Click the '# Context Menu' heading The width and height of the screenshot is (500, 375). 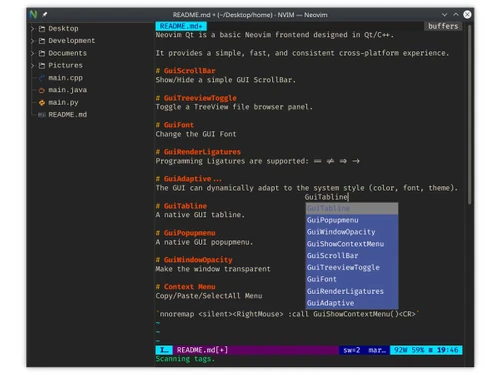point(185,287)
